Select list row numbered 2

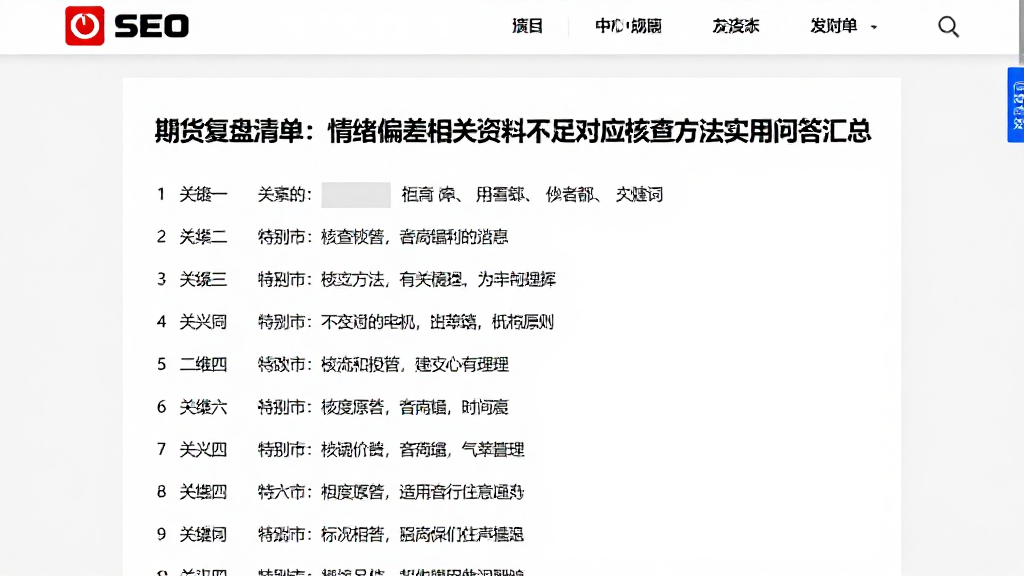tap(332, 236)
